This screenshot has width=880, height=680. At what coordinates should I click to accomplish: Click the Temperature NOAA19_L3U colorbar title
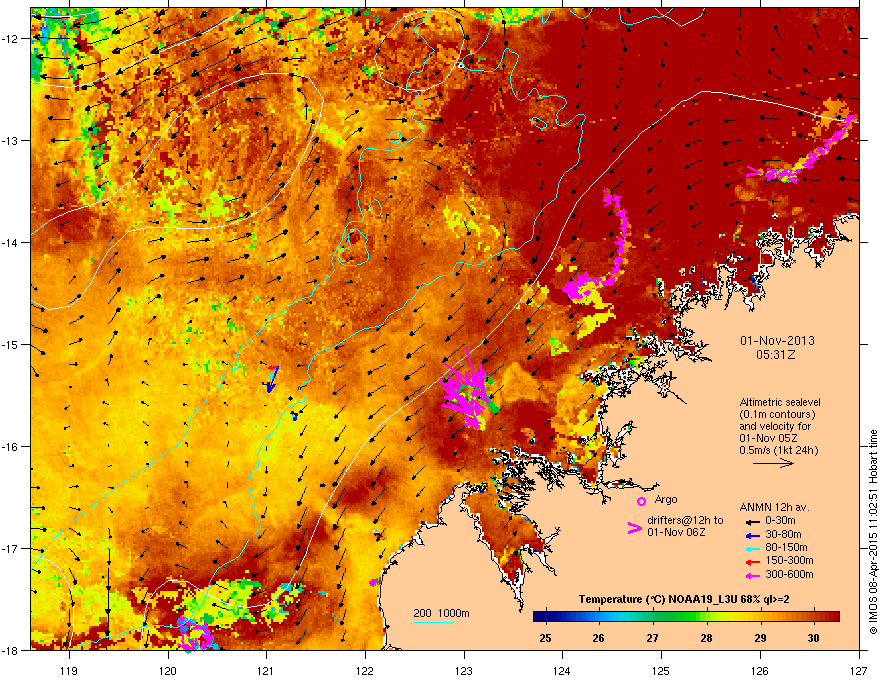(684, 600)
